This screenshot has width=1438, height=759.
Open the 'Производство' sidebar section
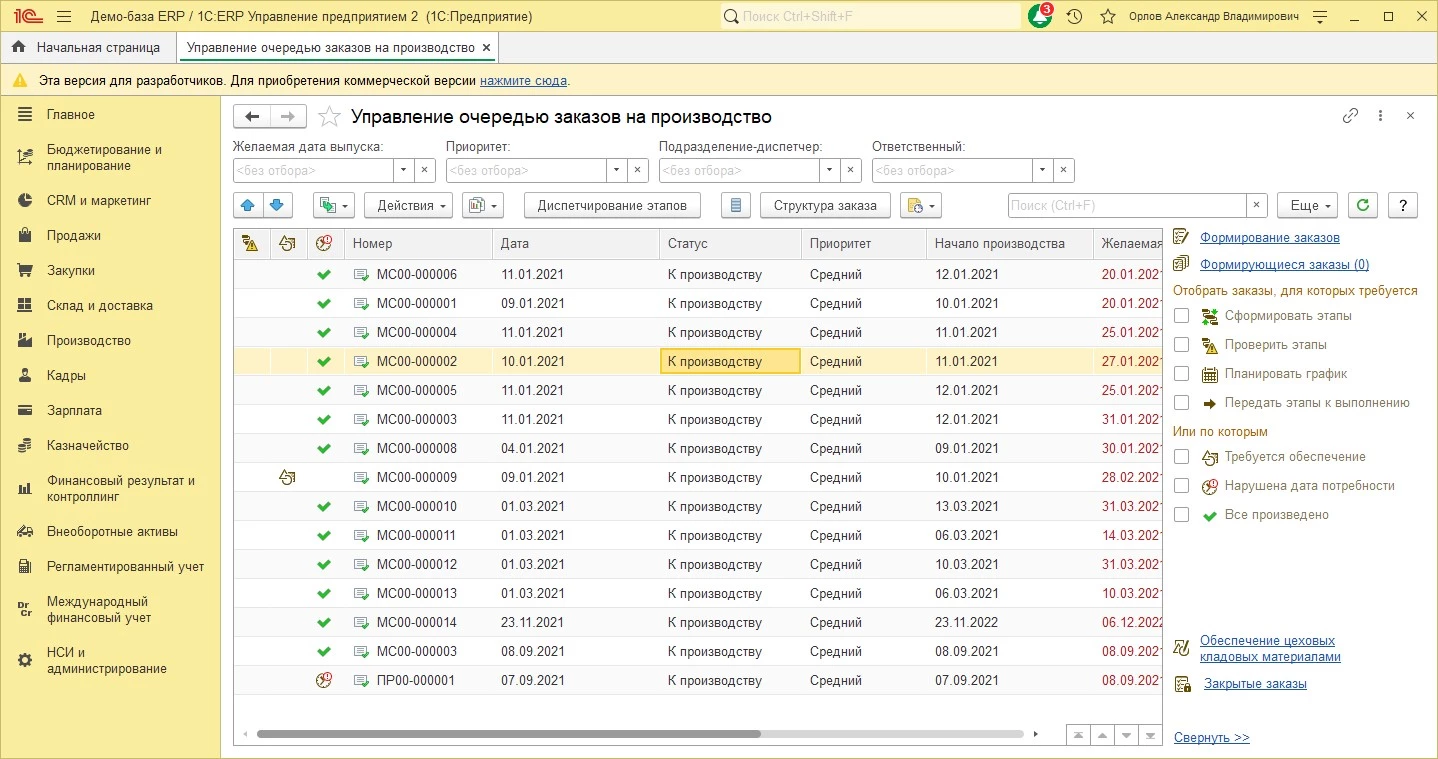point(89,341)
